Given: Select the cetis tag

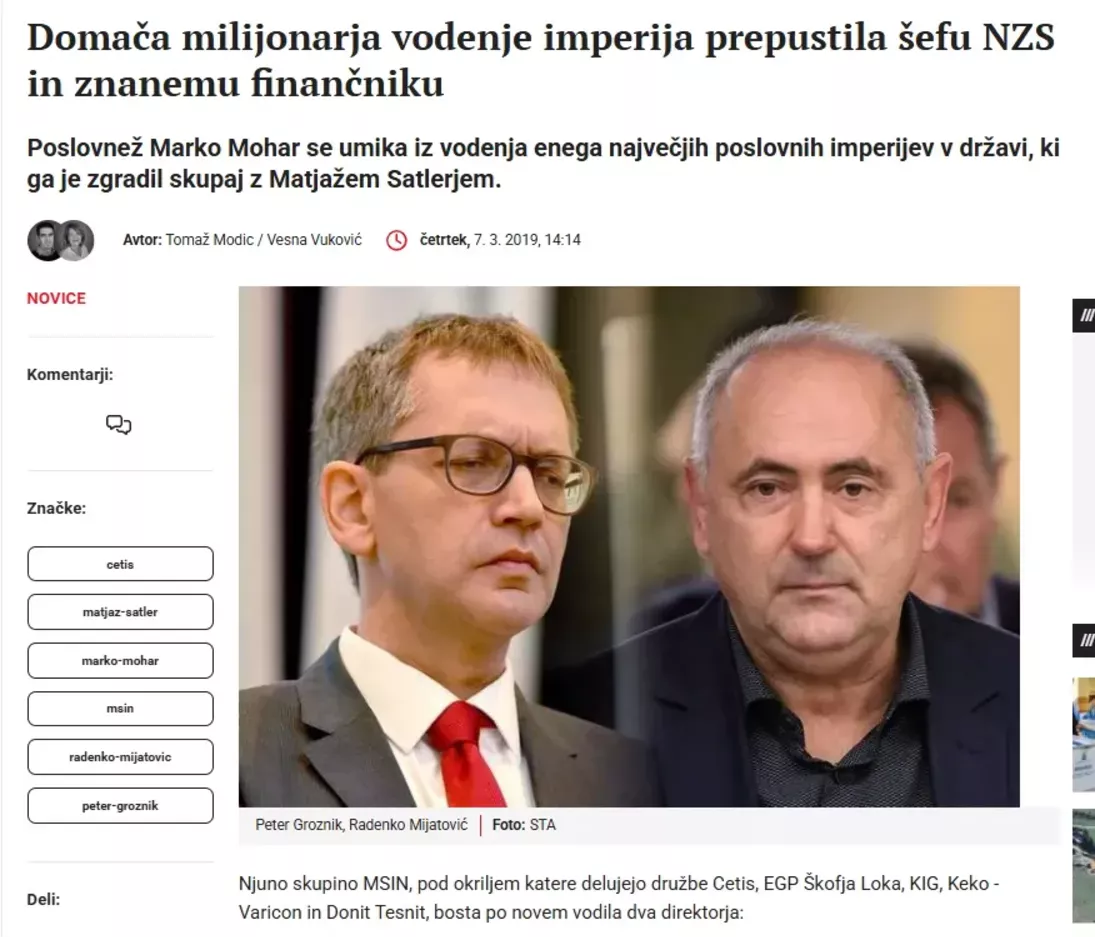Looking at the screenshot, I should point(120,564).
